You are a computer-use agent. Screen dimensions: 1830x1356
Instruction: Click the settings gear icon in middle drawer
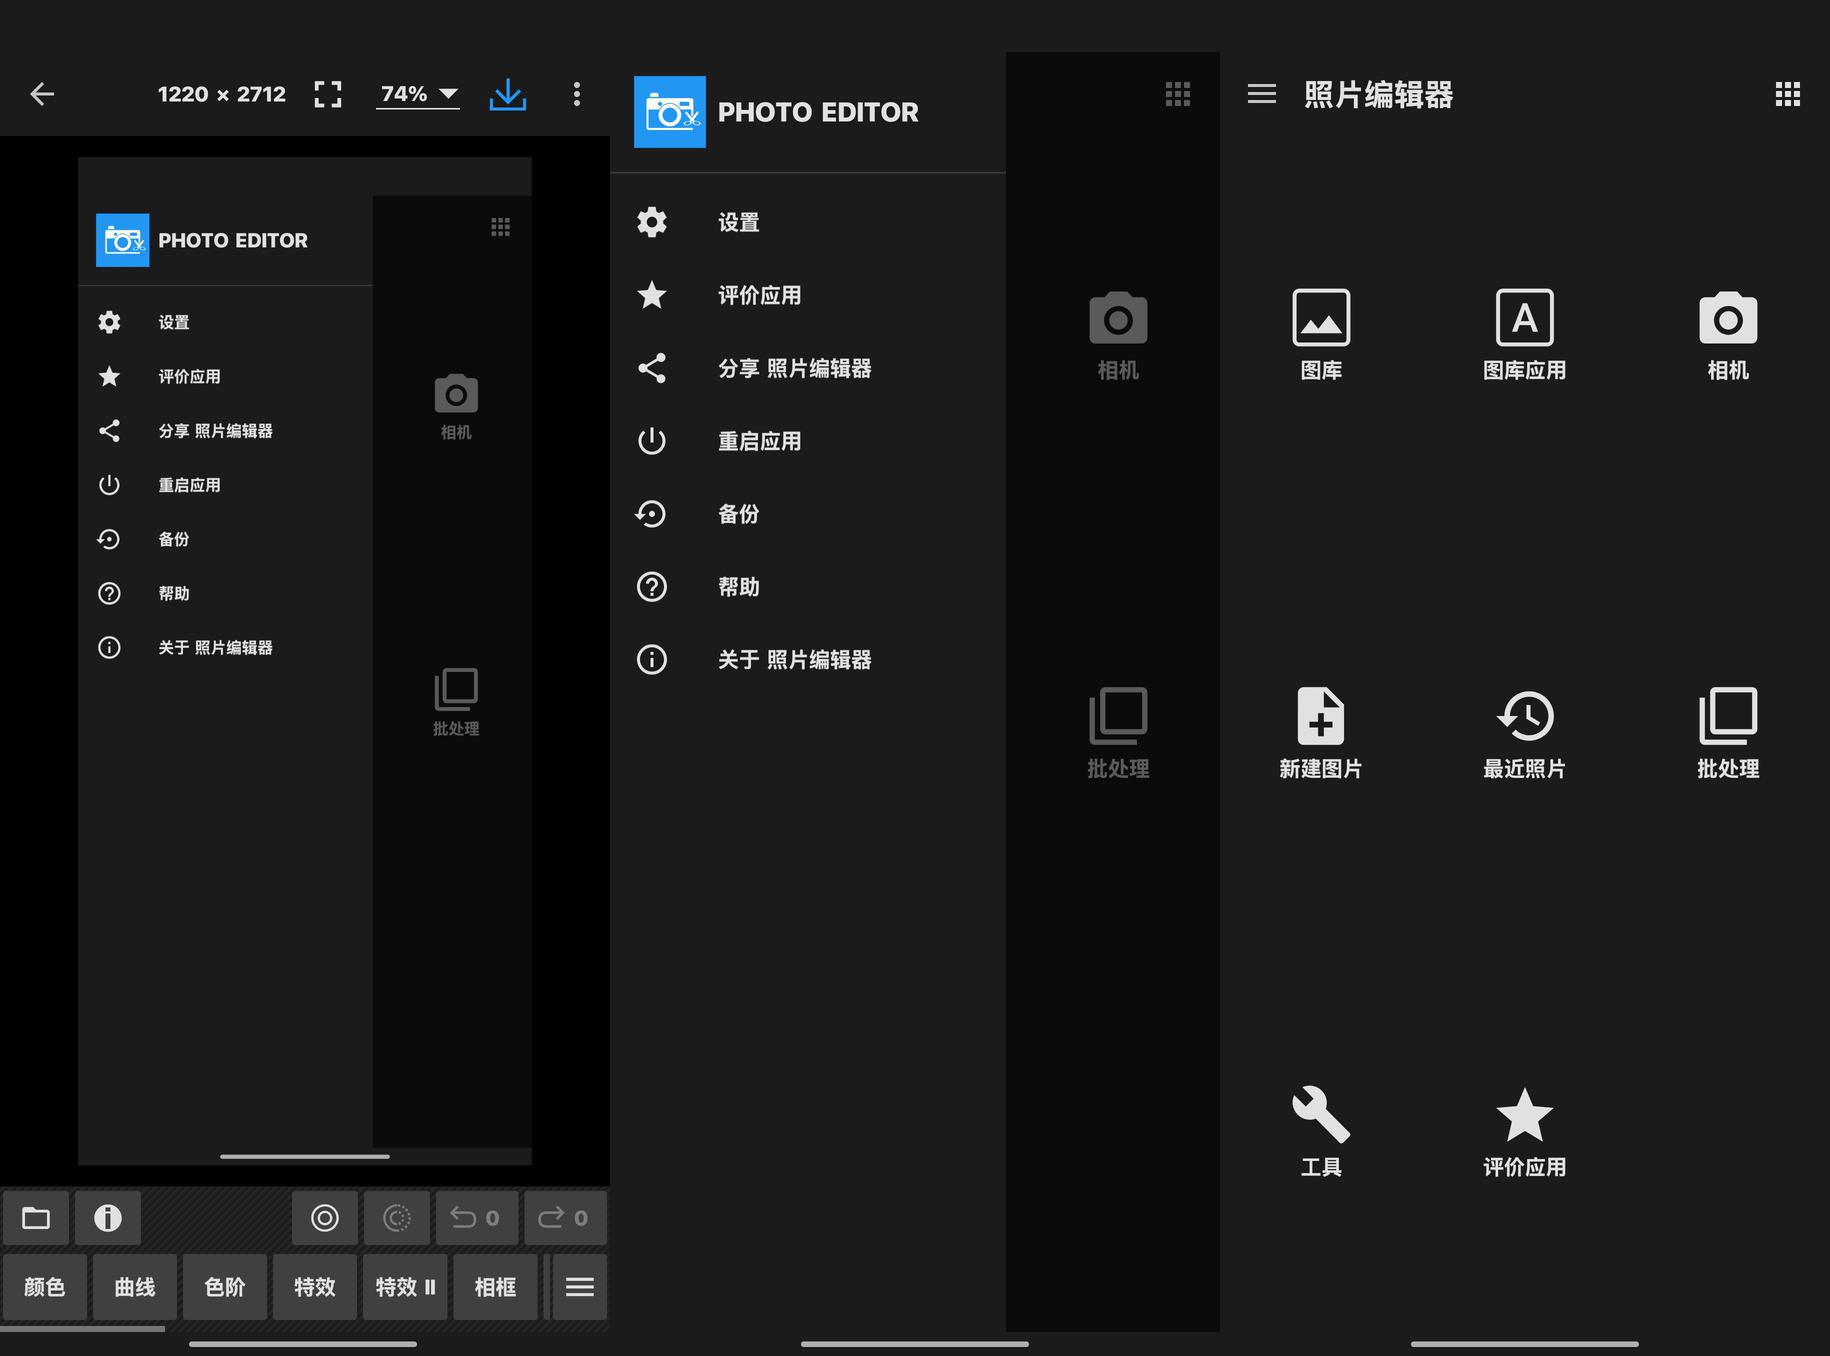click(652, 222)
